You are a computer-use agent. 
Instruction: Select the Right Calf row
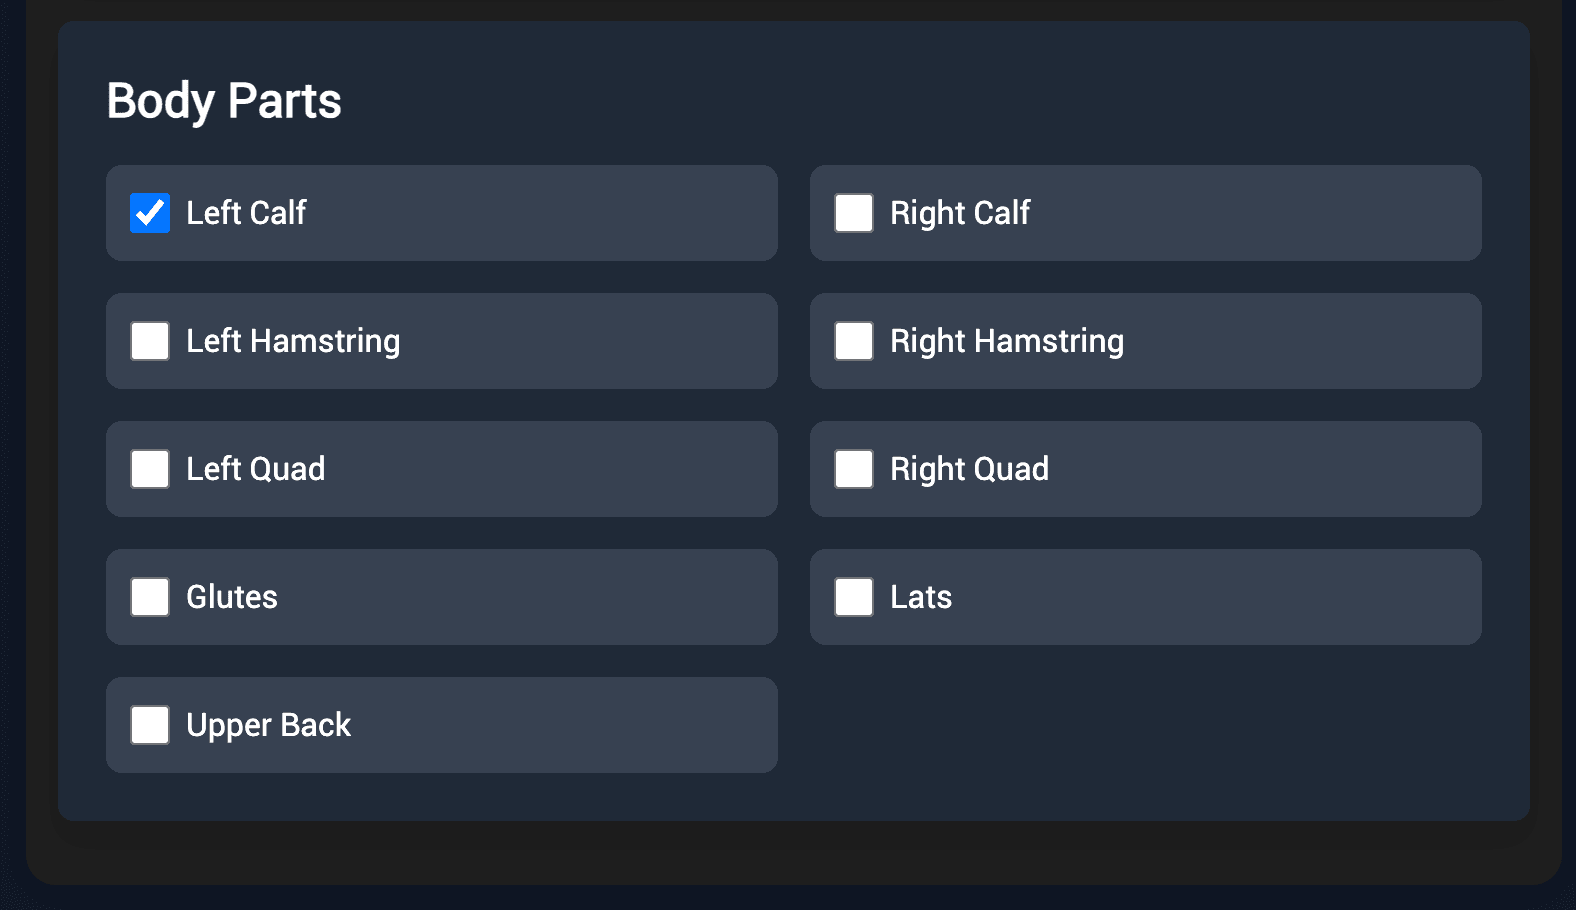click(1146, 213)
